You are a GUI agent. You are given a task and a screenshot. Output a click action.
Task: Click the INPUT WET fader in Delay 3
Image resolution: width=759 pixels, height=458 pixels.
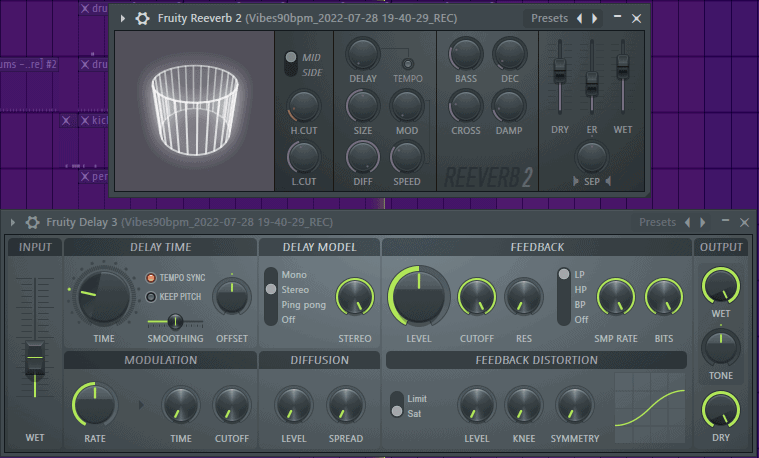point(35,358)
